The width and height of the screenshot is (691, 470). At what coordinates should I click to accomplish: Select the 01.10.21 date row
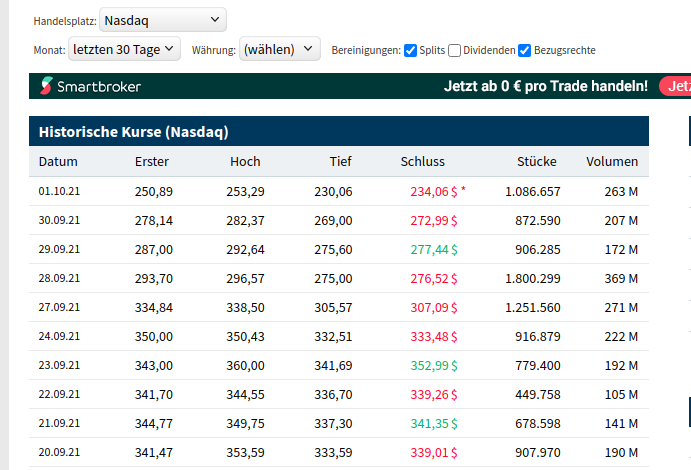pyautogui.click(x=60, y=191)
